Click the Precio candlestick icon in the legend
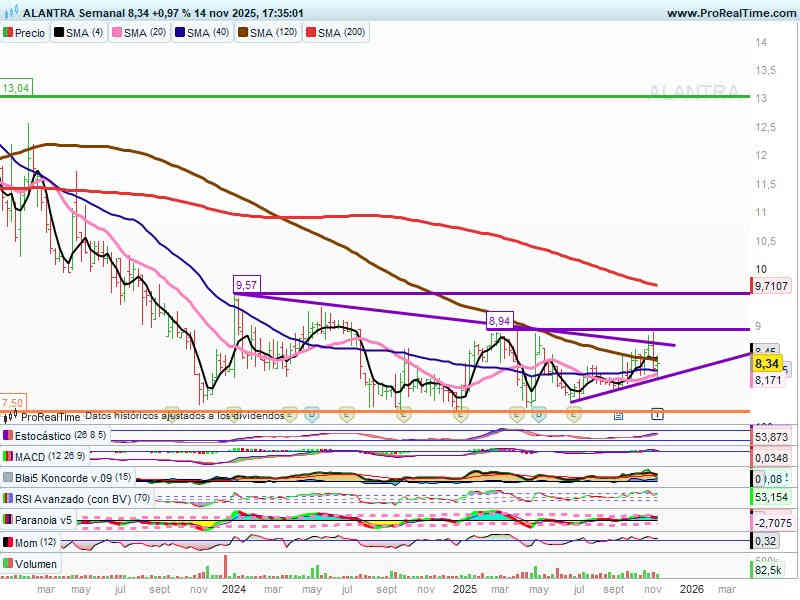The image size is (800, 600). 8,33
